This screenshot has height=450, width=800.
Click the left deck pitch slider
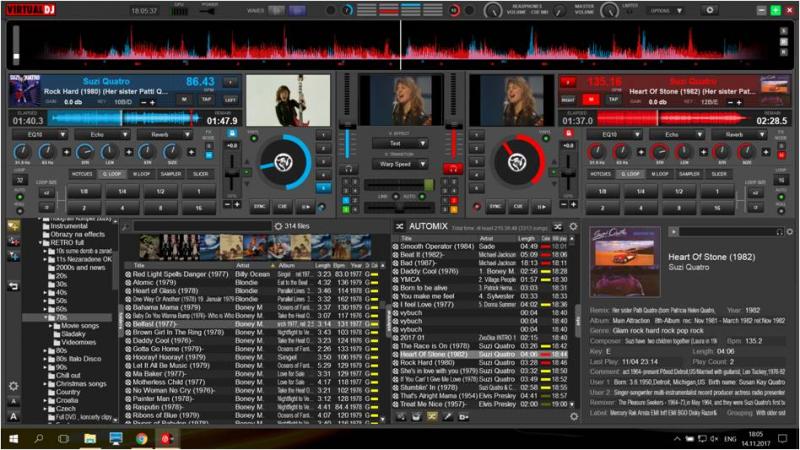click(x=232, y=174)
